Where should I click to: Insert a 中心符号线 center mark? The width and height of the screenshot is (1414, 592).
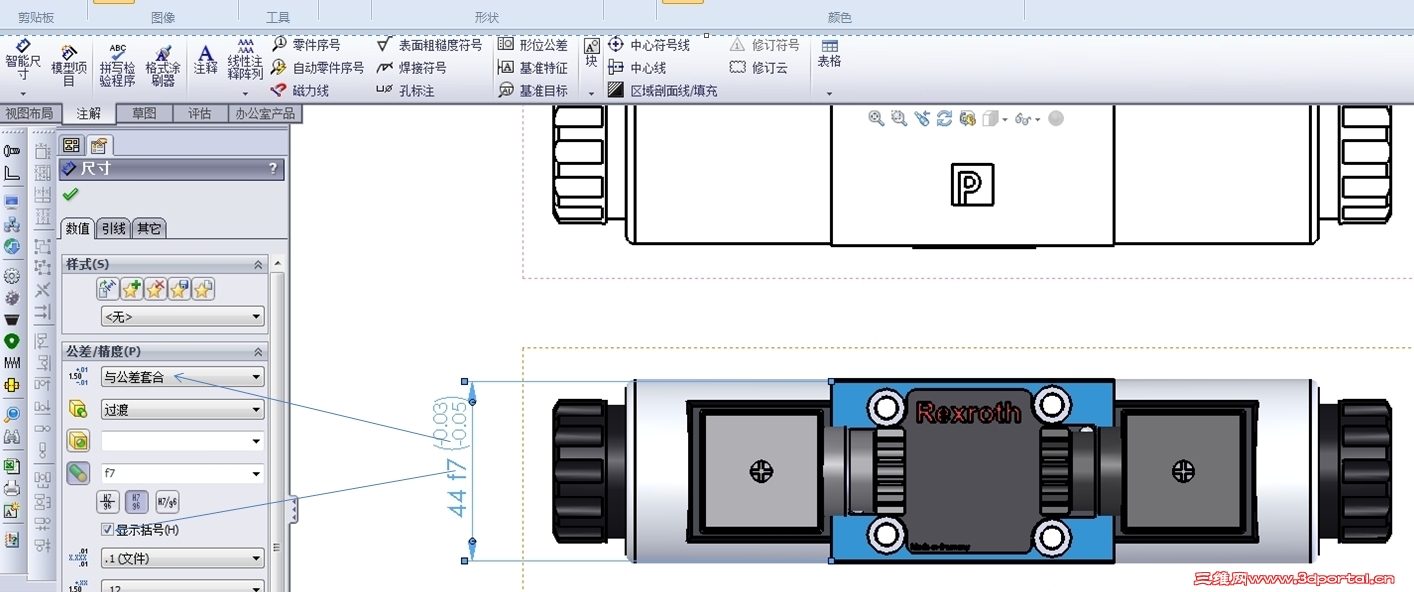[x=649, y=45]
